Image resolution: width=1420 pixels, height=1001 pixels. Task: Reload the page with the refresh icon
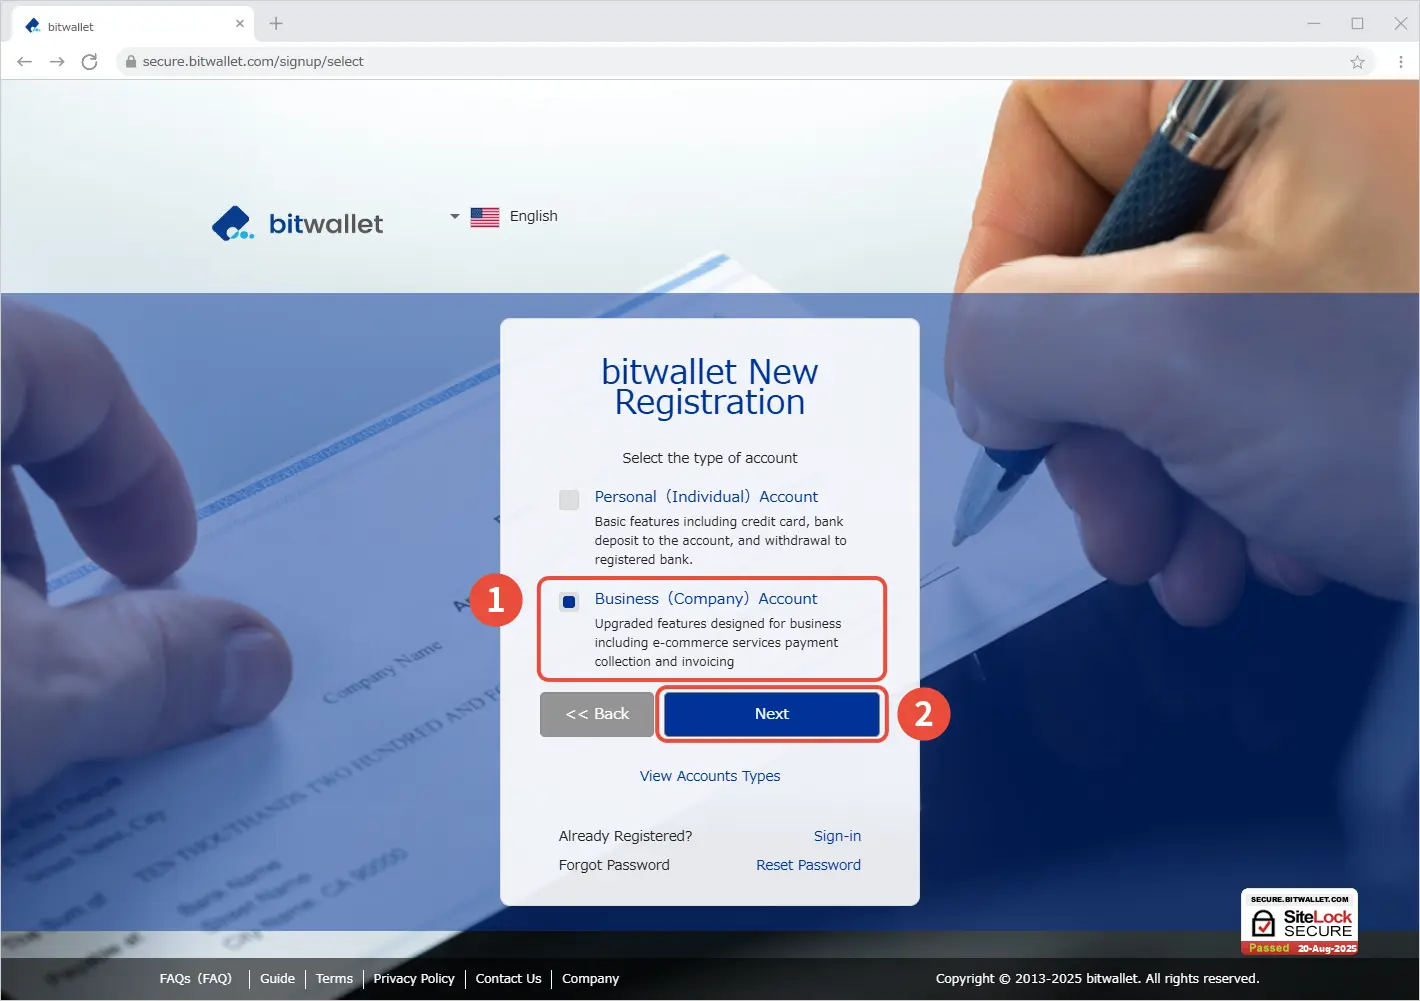[x=89, y=62]
